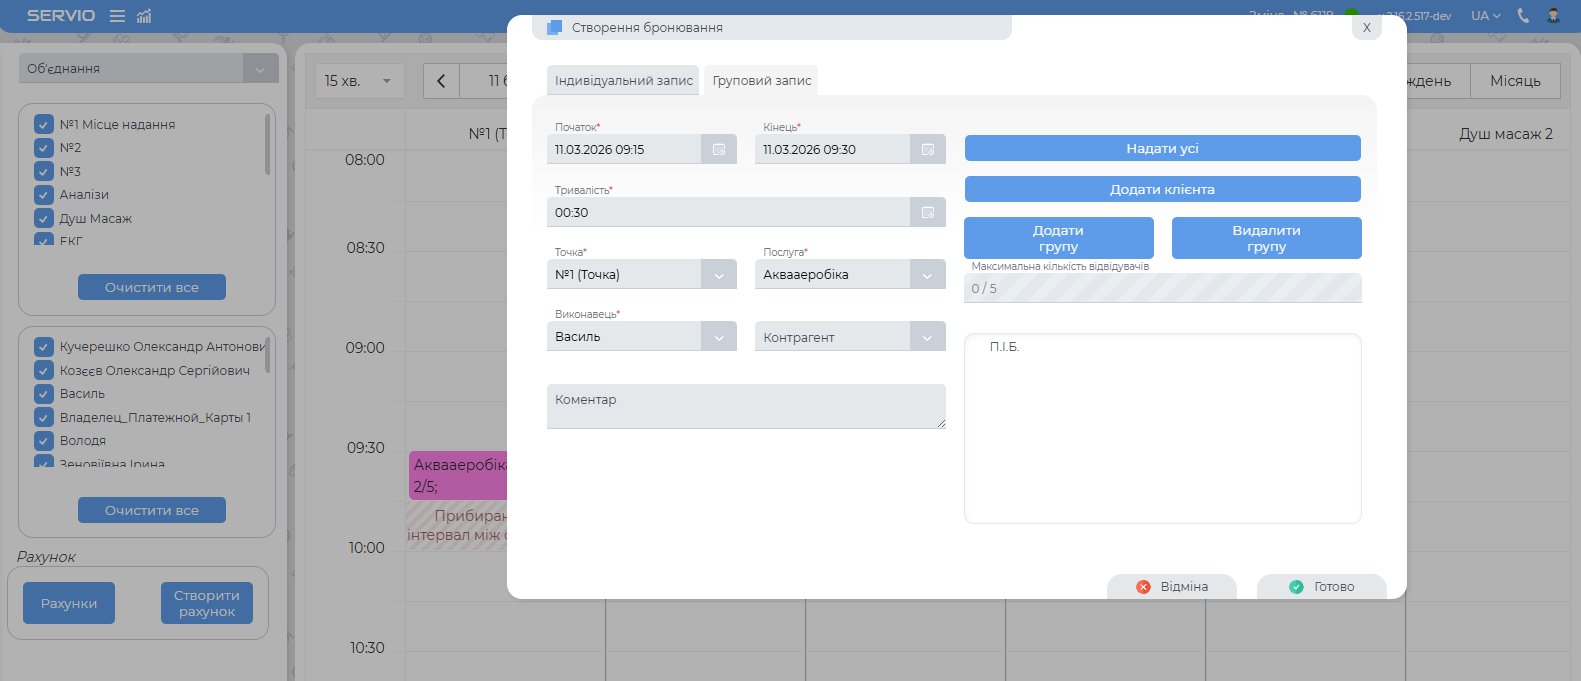
Task: Open the hamburger menu next to SERVIO
Action: [x=117, y=16]
